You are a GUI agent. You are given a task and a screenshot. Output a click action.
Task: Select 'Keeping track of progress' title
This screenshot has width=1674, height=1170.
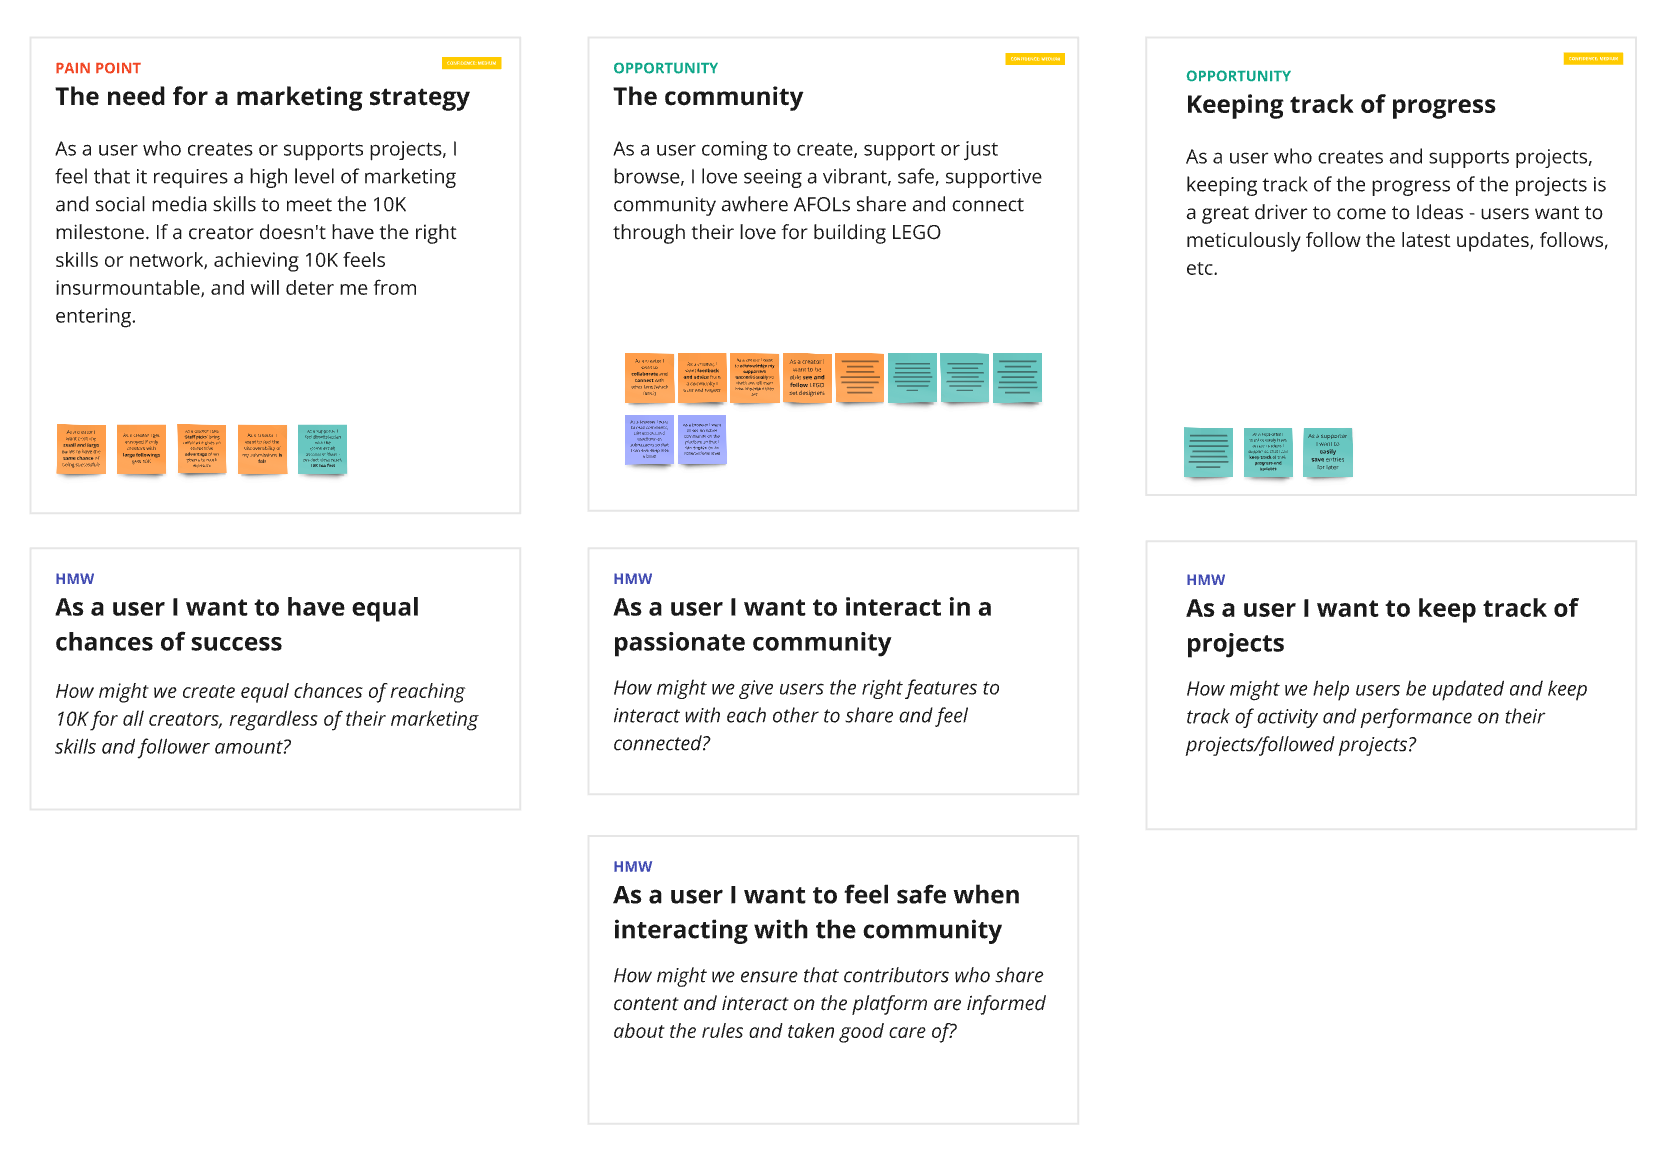click(x=1340, y=105)
